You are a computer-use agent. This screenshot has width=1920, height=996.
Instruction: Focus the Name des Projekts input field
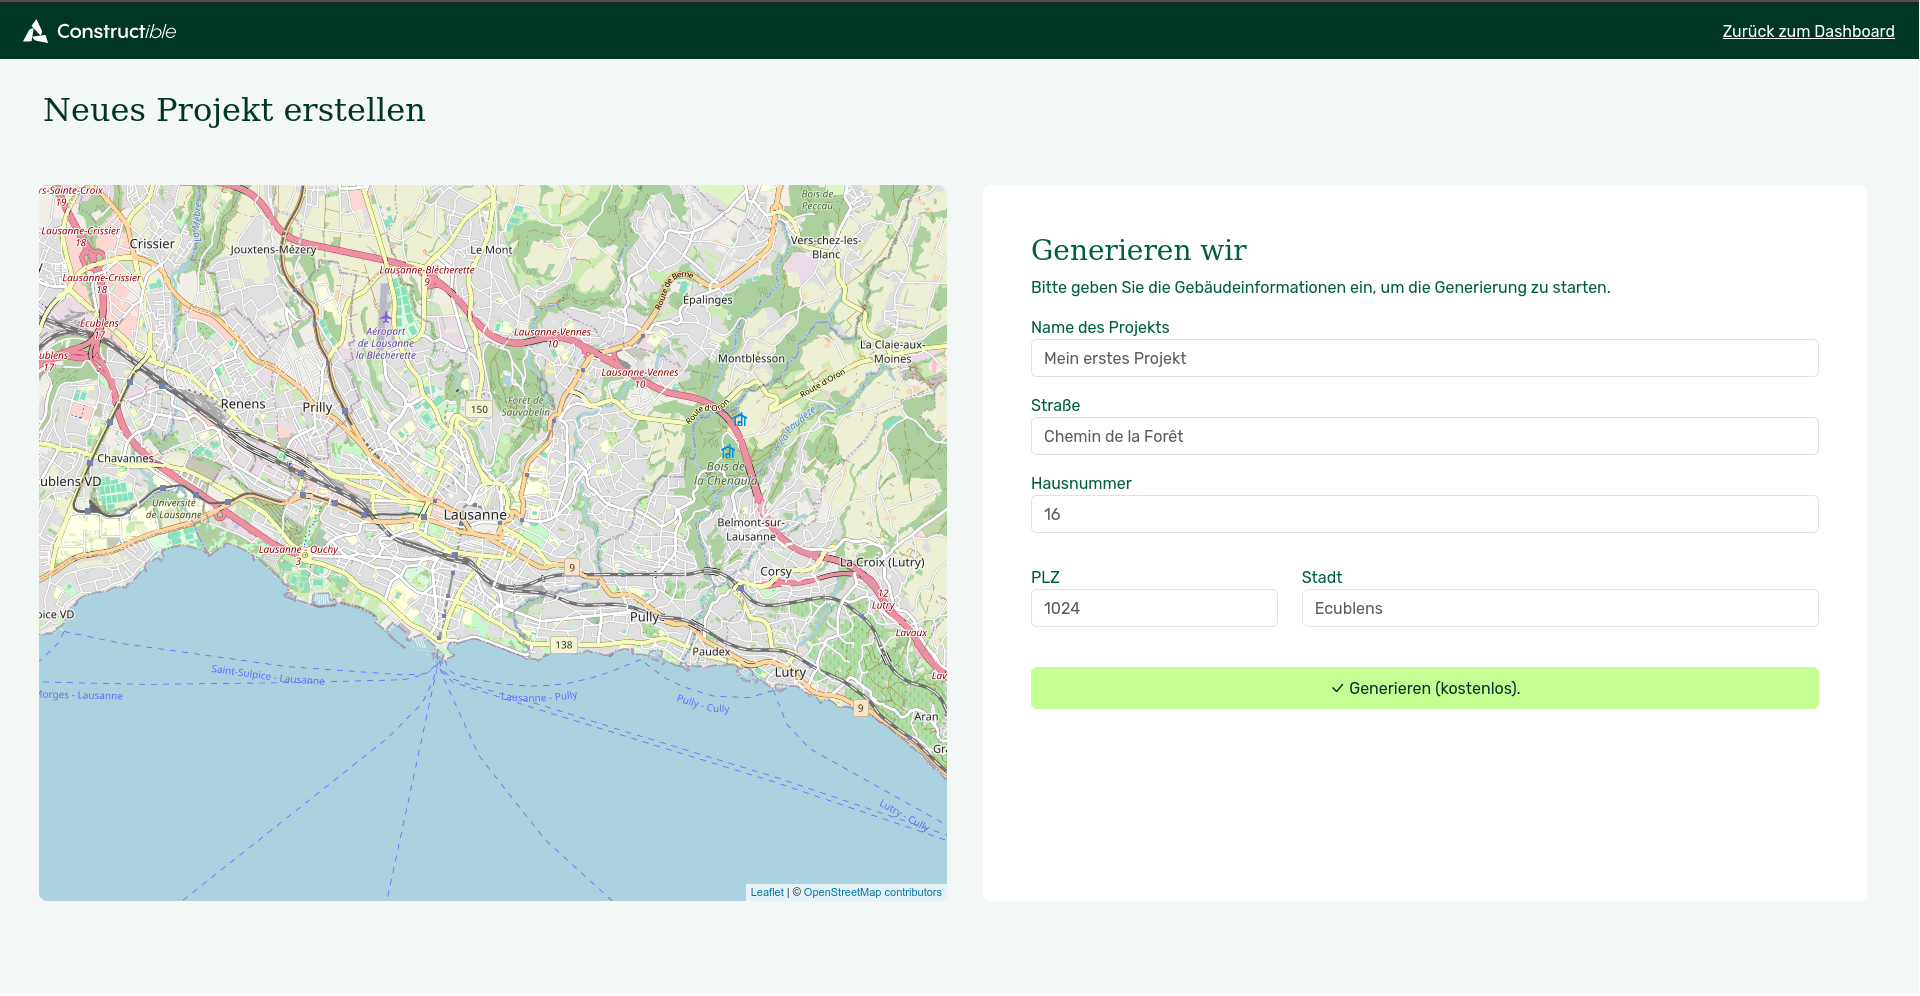1425,358
